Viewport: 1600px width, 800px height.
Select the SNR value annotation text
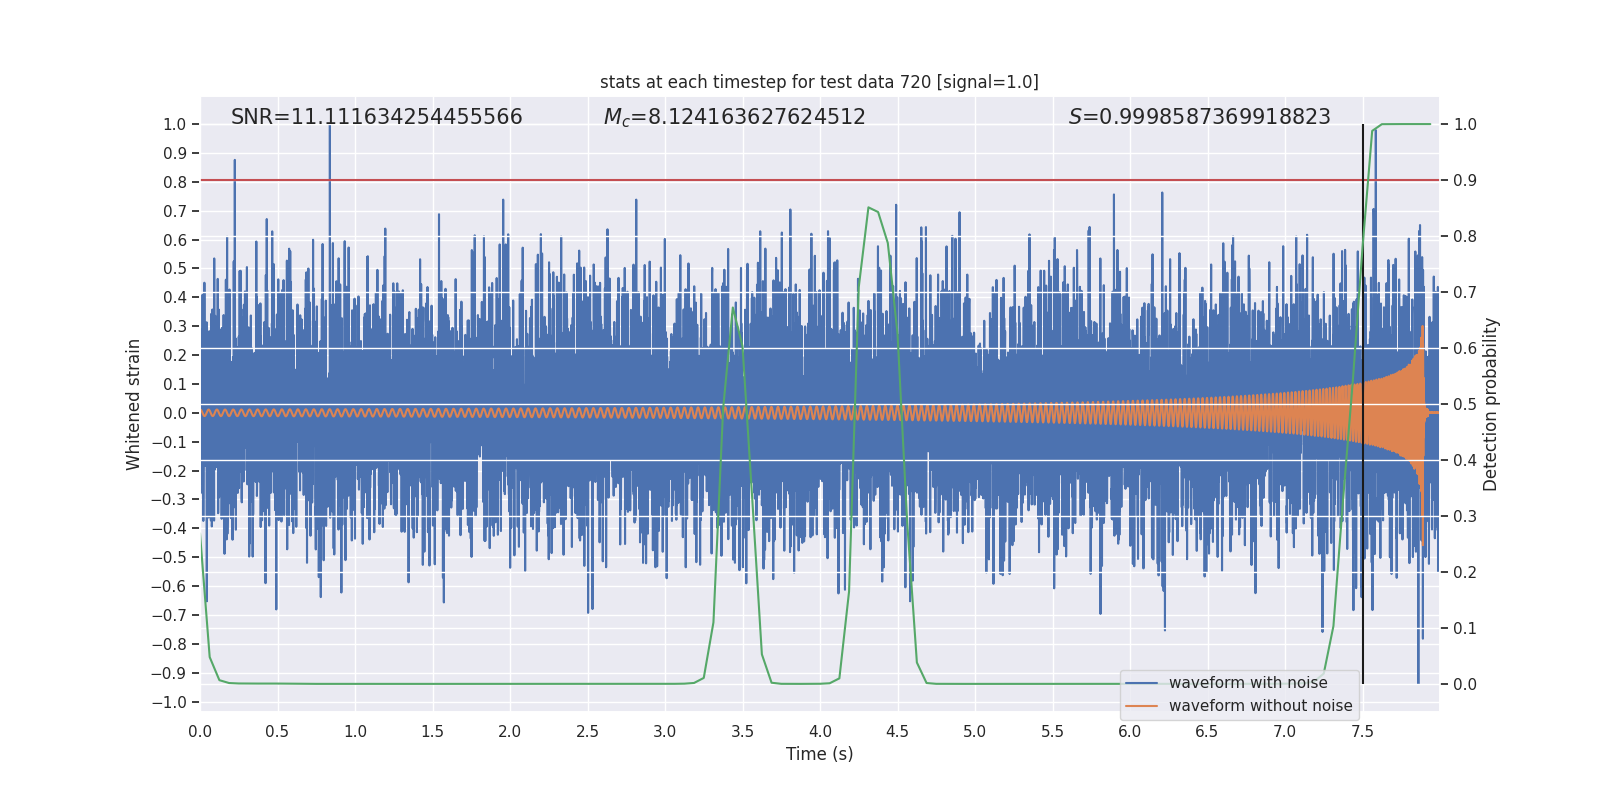click(x=376, y=117)
